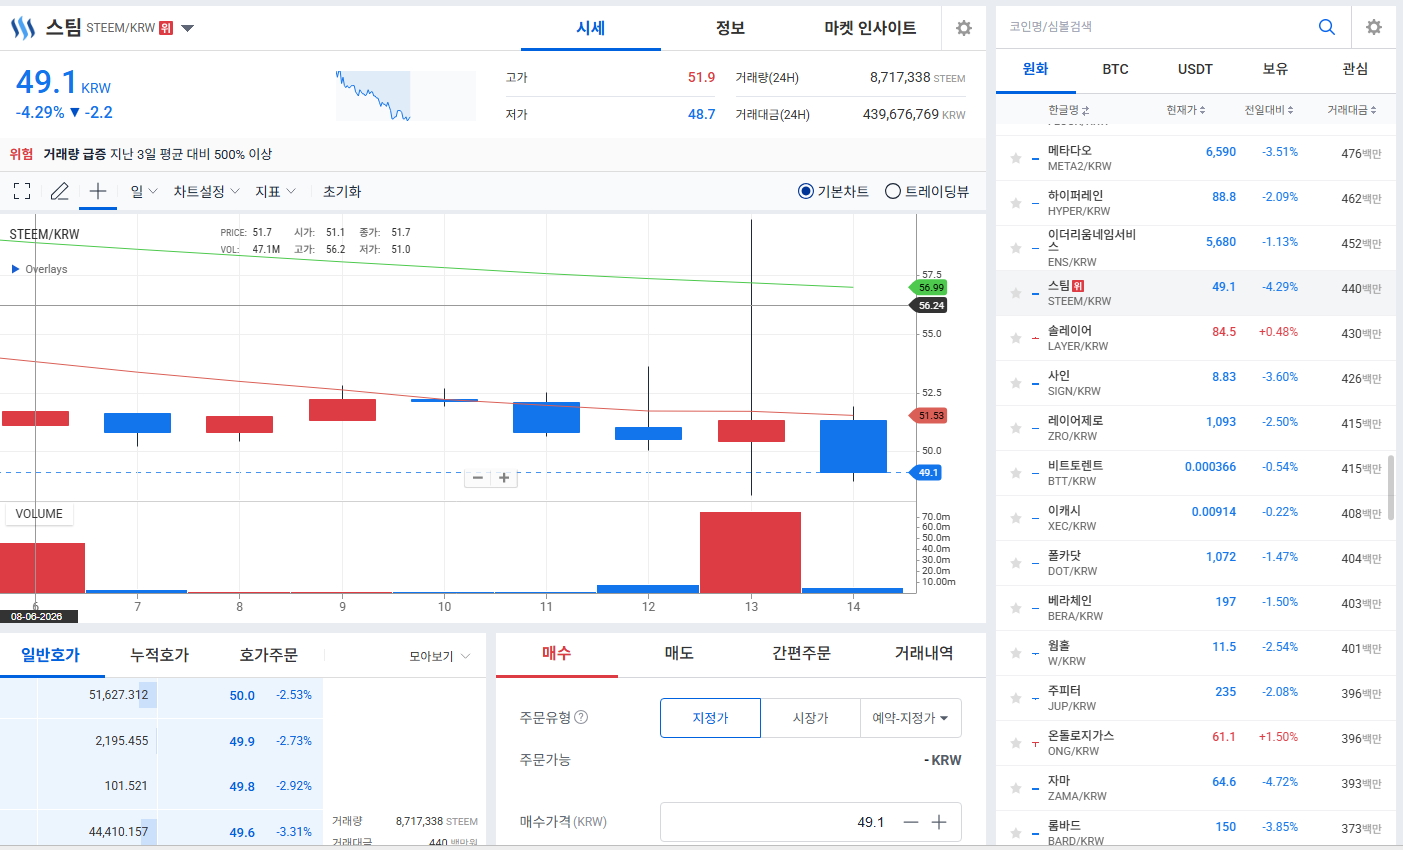Star the 레이어제로 ZRO row

click(1016, 428)
